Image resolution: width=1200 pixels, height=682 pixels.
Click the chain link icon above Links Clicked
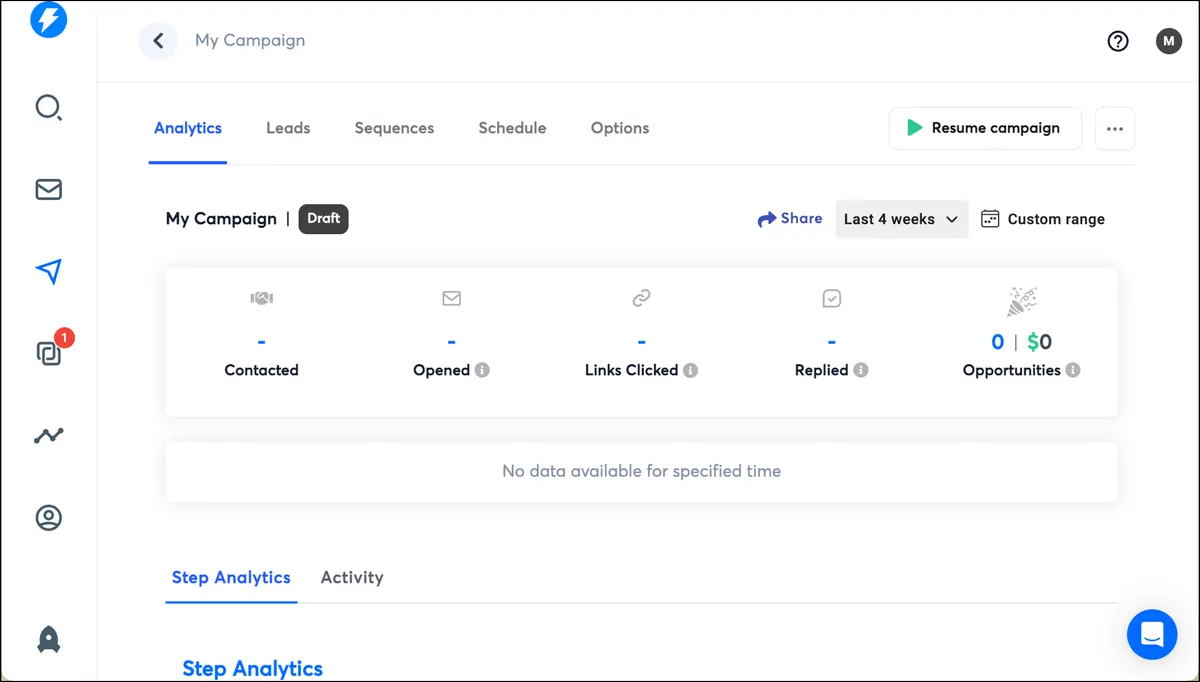point(641,298)
